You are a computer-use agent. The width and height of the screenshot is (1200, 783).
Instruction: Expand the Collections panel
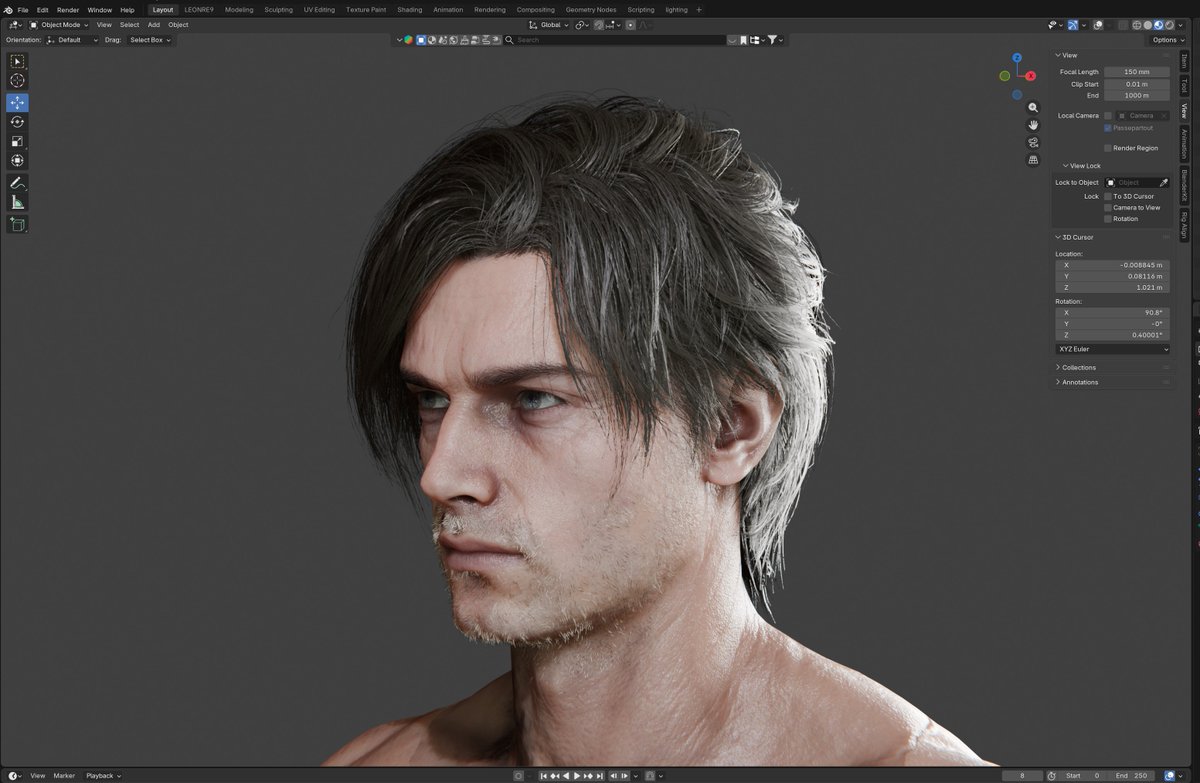(1059, 367)
